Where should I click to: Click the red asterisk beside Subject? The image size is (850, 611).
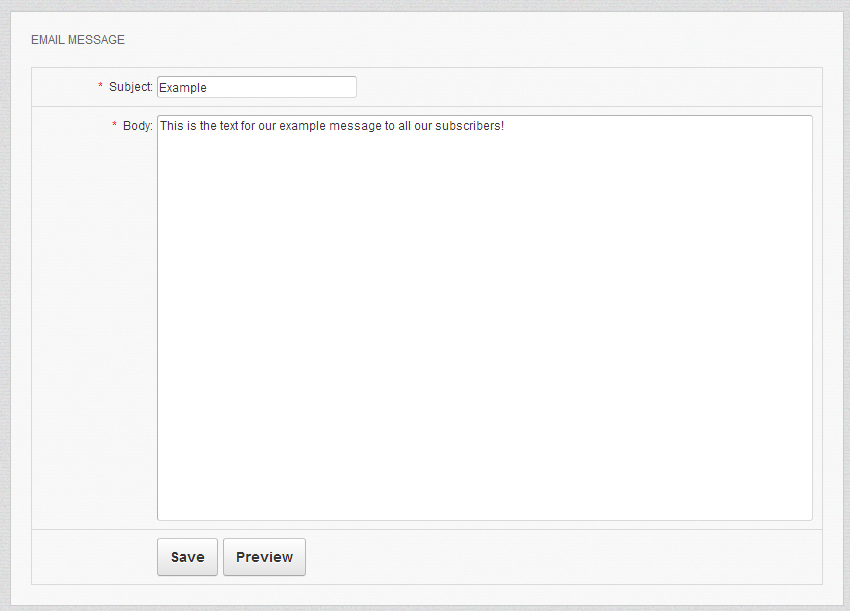(100, 87)
